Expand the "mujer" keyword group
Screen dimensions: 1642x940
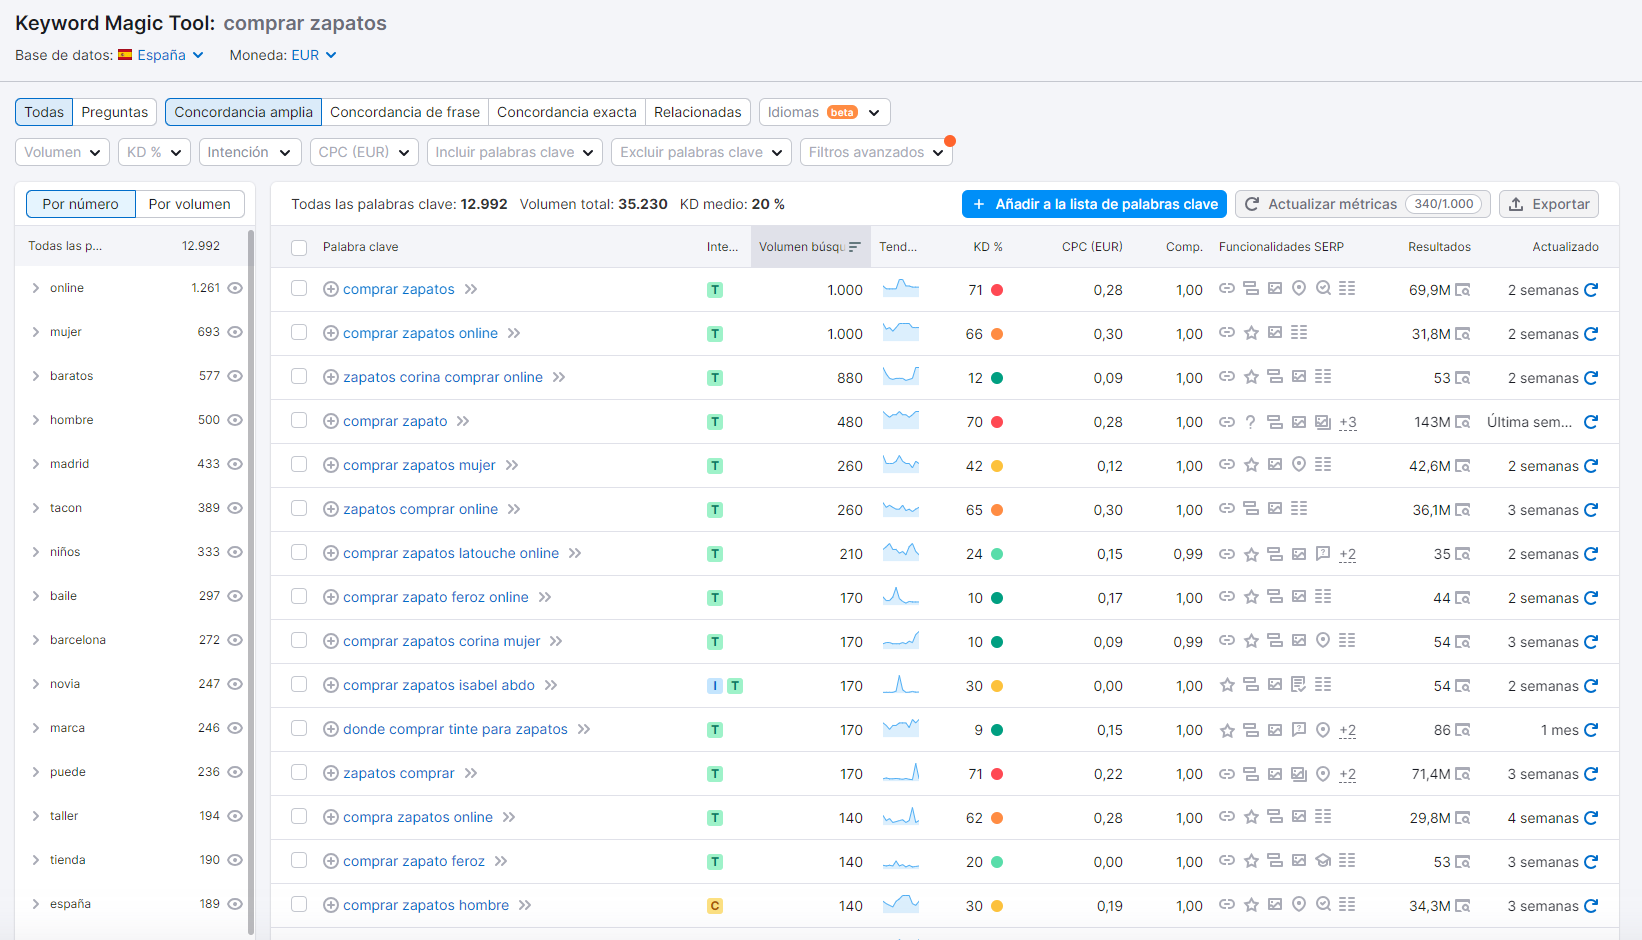(38, 331)
